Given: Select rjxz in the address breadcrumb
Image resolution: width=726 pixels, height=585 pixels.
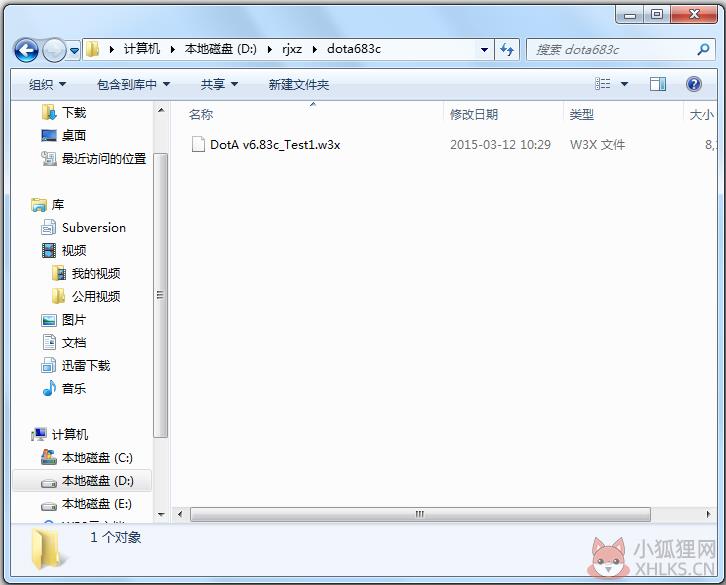Looking at the screenshot, I should coord(292,49).
